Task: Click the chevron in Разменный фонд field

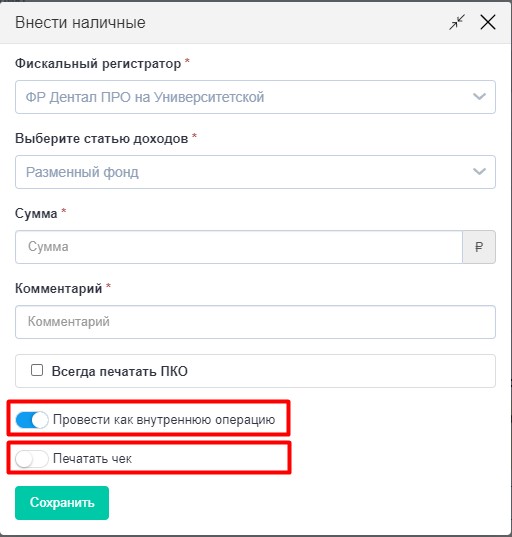Action: point(479,172)
